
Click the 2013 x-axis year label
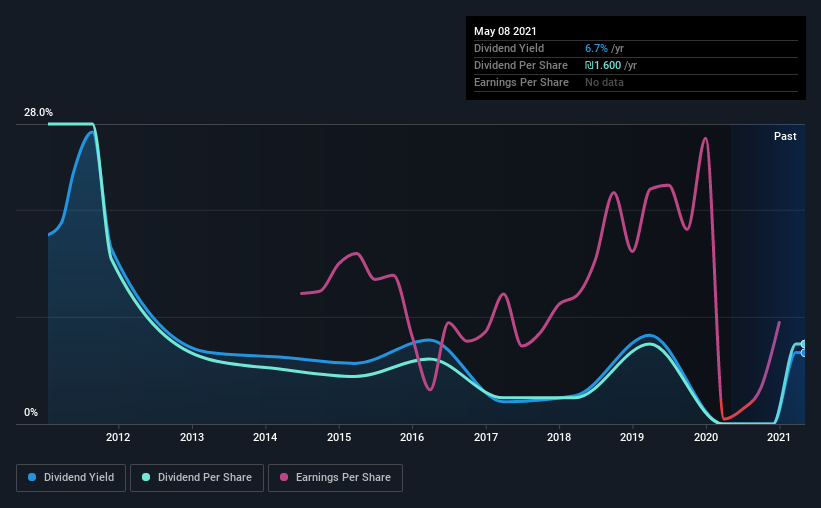[192, 437]
